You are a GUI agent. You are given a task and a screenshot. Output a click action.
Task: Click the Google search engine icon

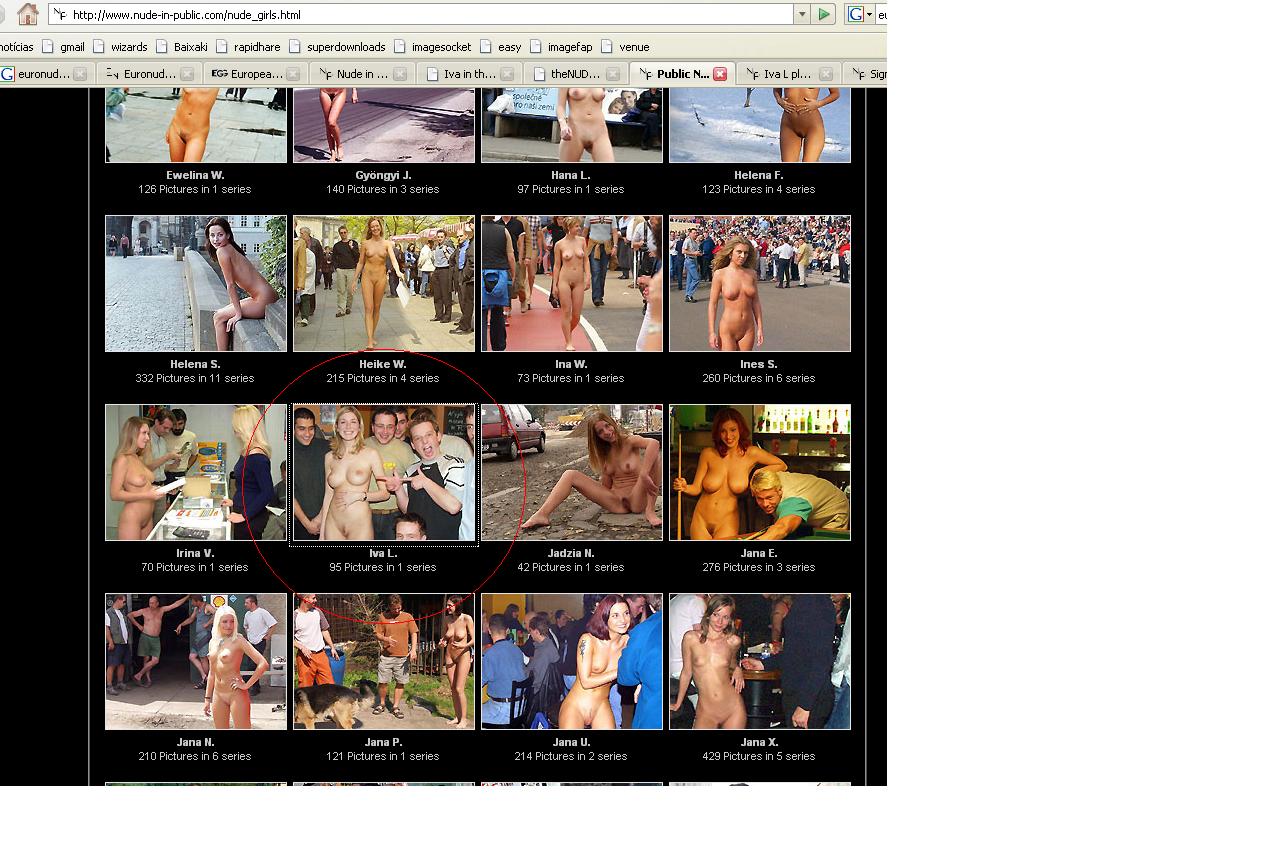click(x=855, y=14)
